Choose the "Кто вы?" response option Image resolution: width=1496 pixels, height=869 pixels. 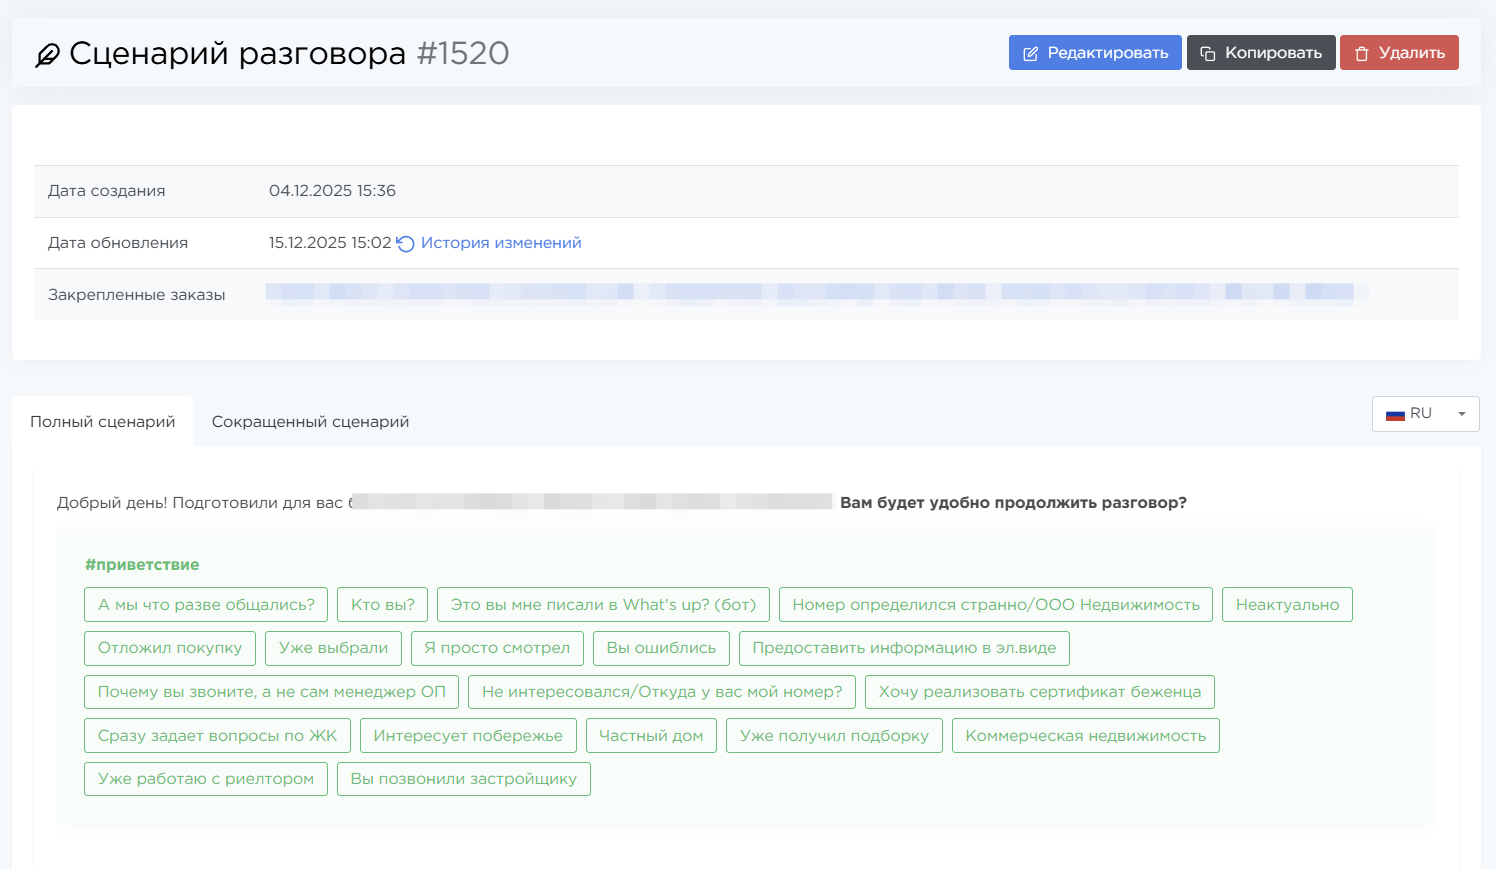pos(382,605)
